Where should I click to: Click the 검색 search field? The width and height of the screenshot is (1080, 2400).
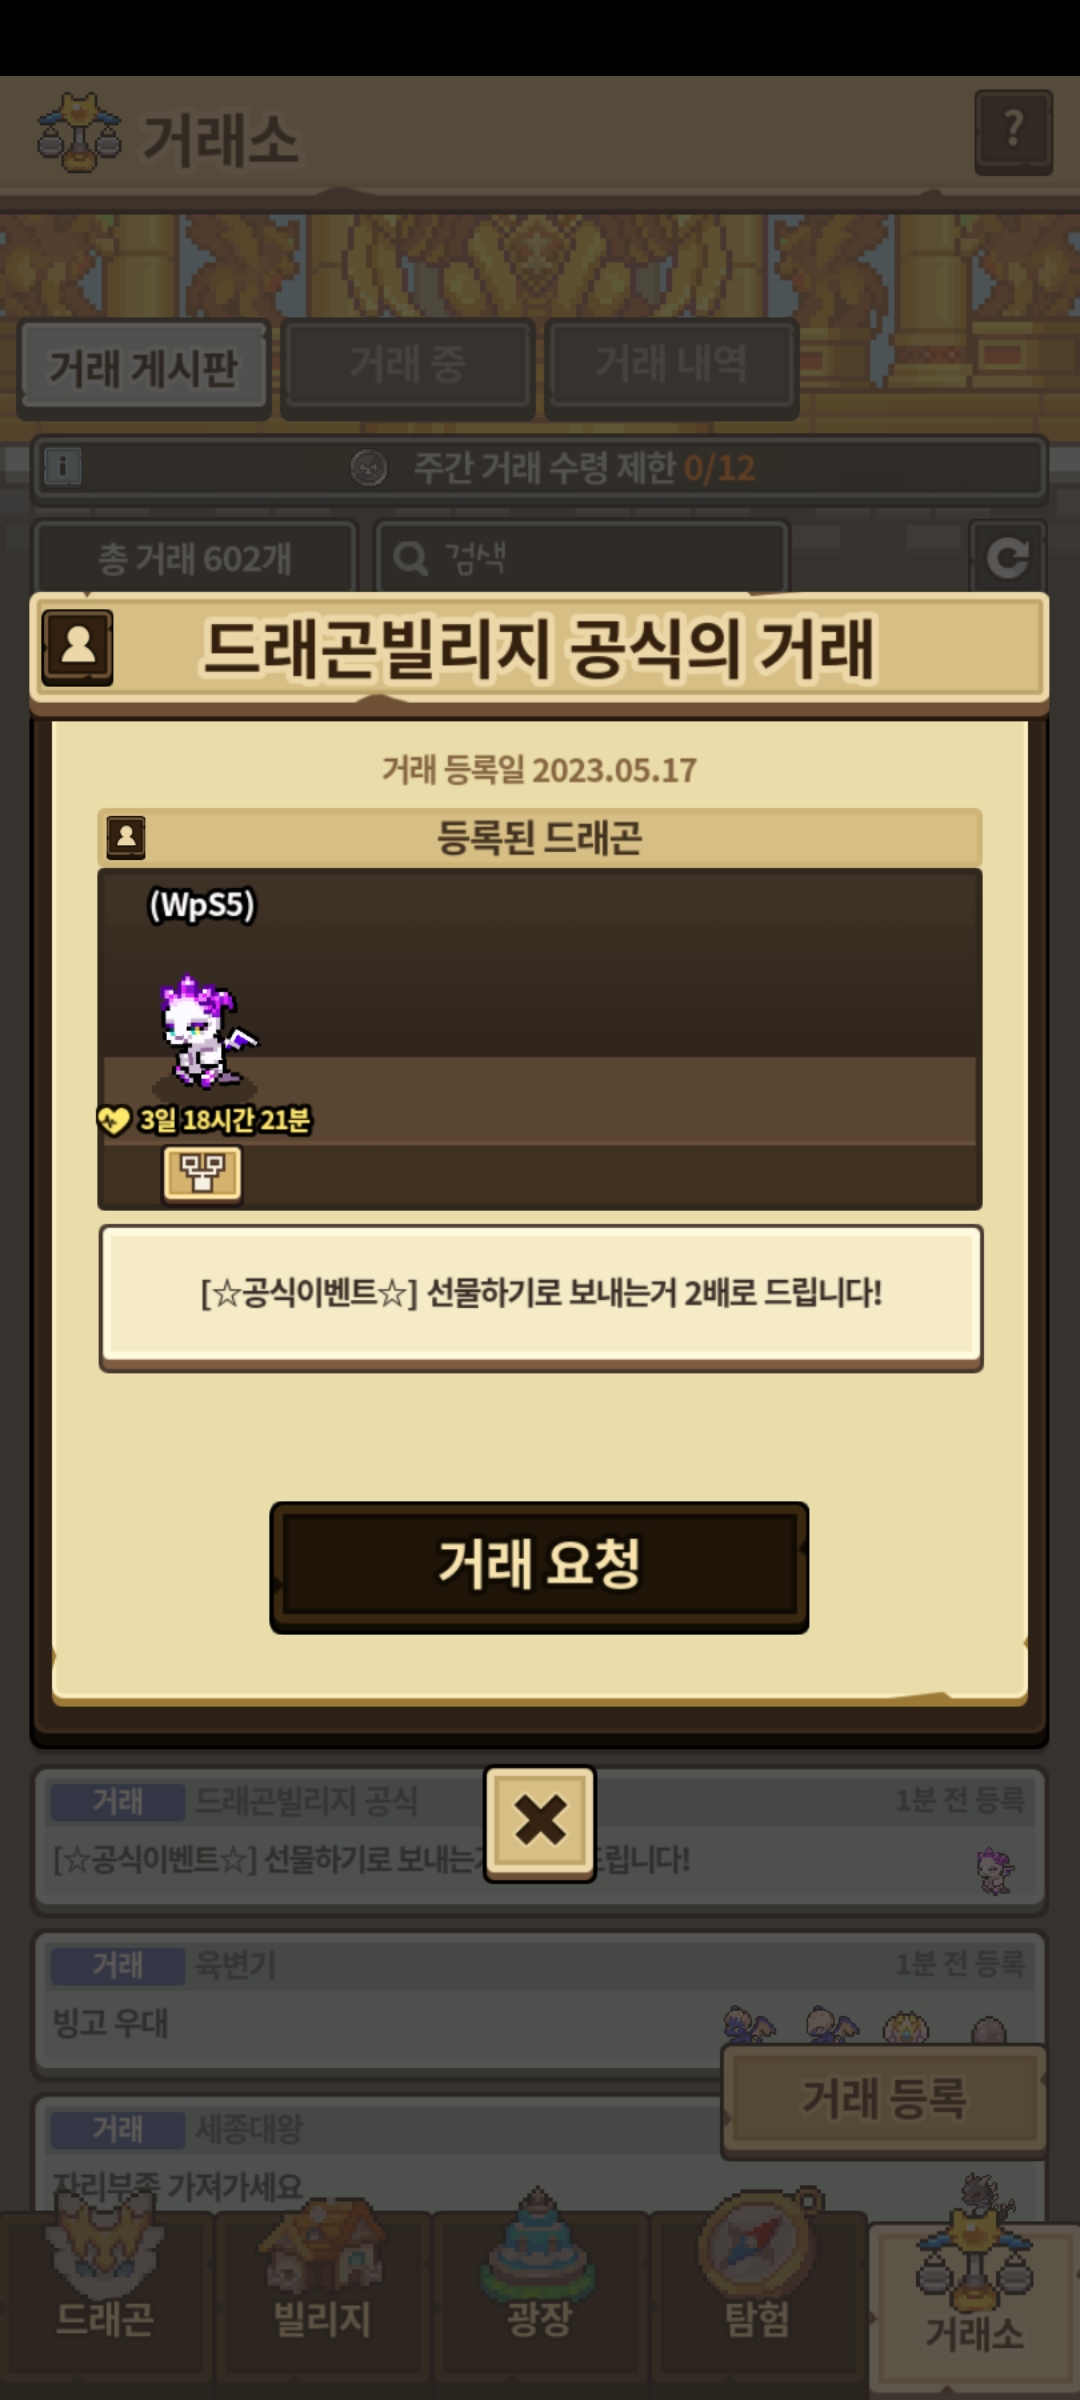582,557
